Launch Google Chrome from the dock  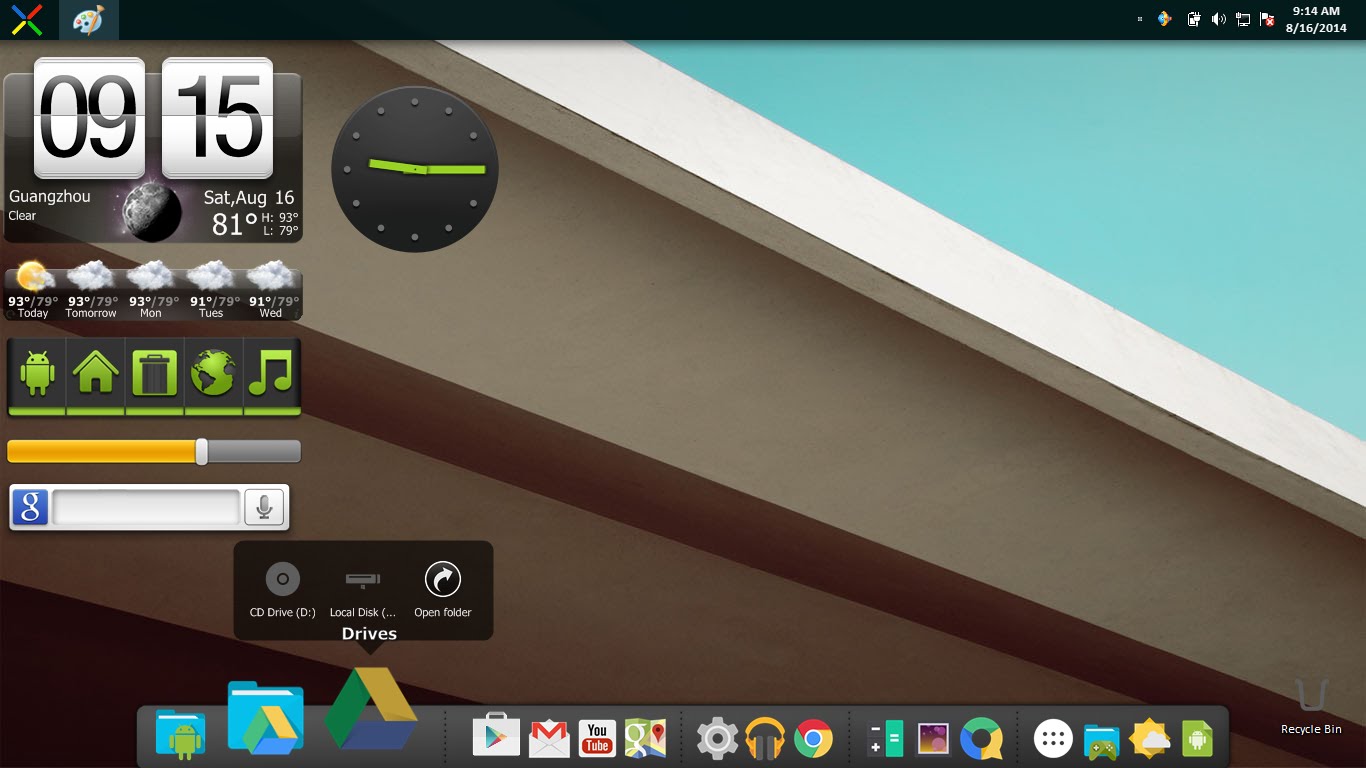coord(813,739)
